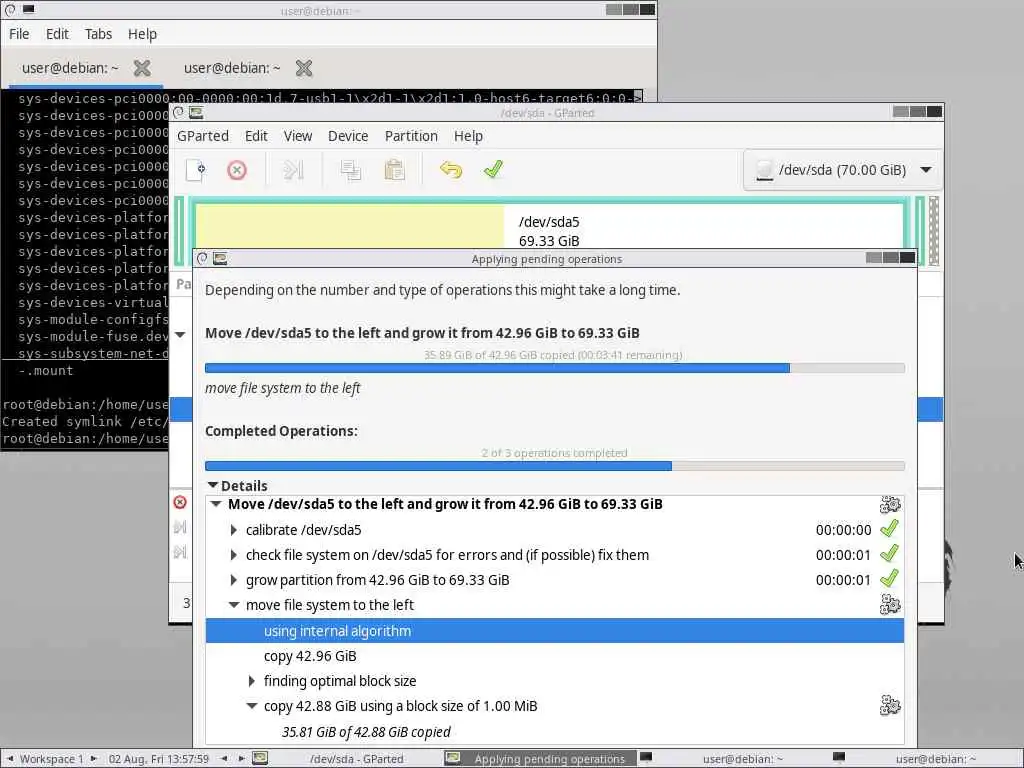Open the View menu in GParted
This screenshot has height=768, width=1024.
[298, 136]
